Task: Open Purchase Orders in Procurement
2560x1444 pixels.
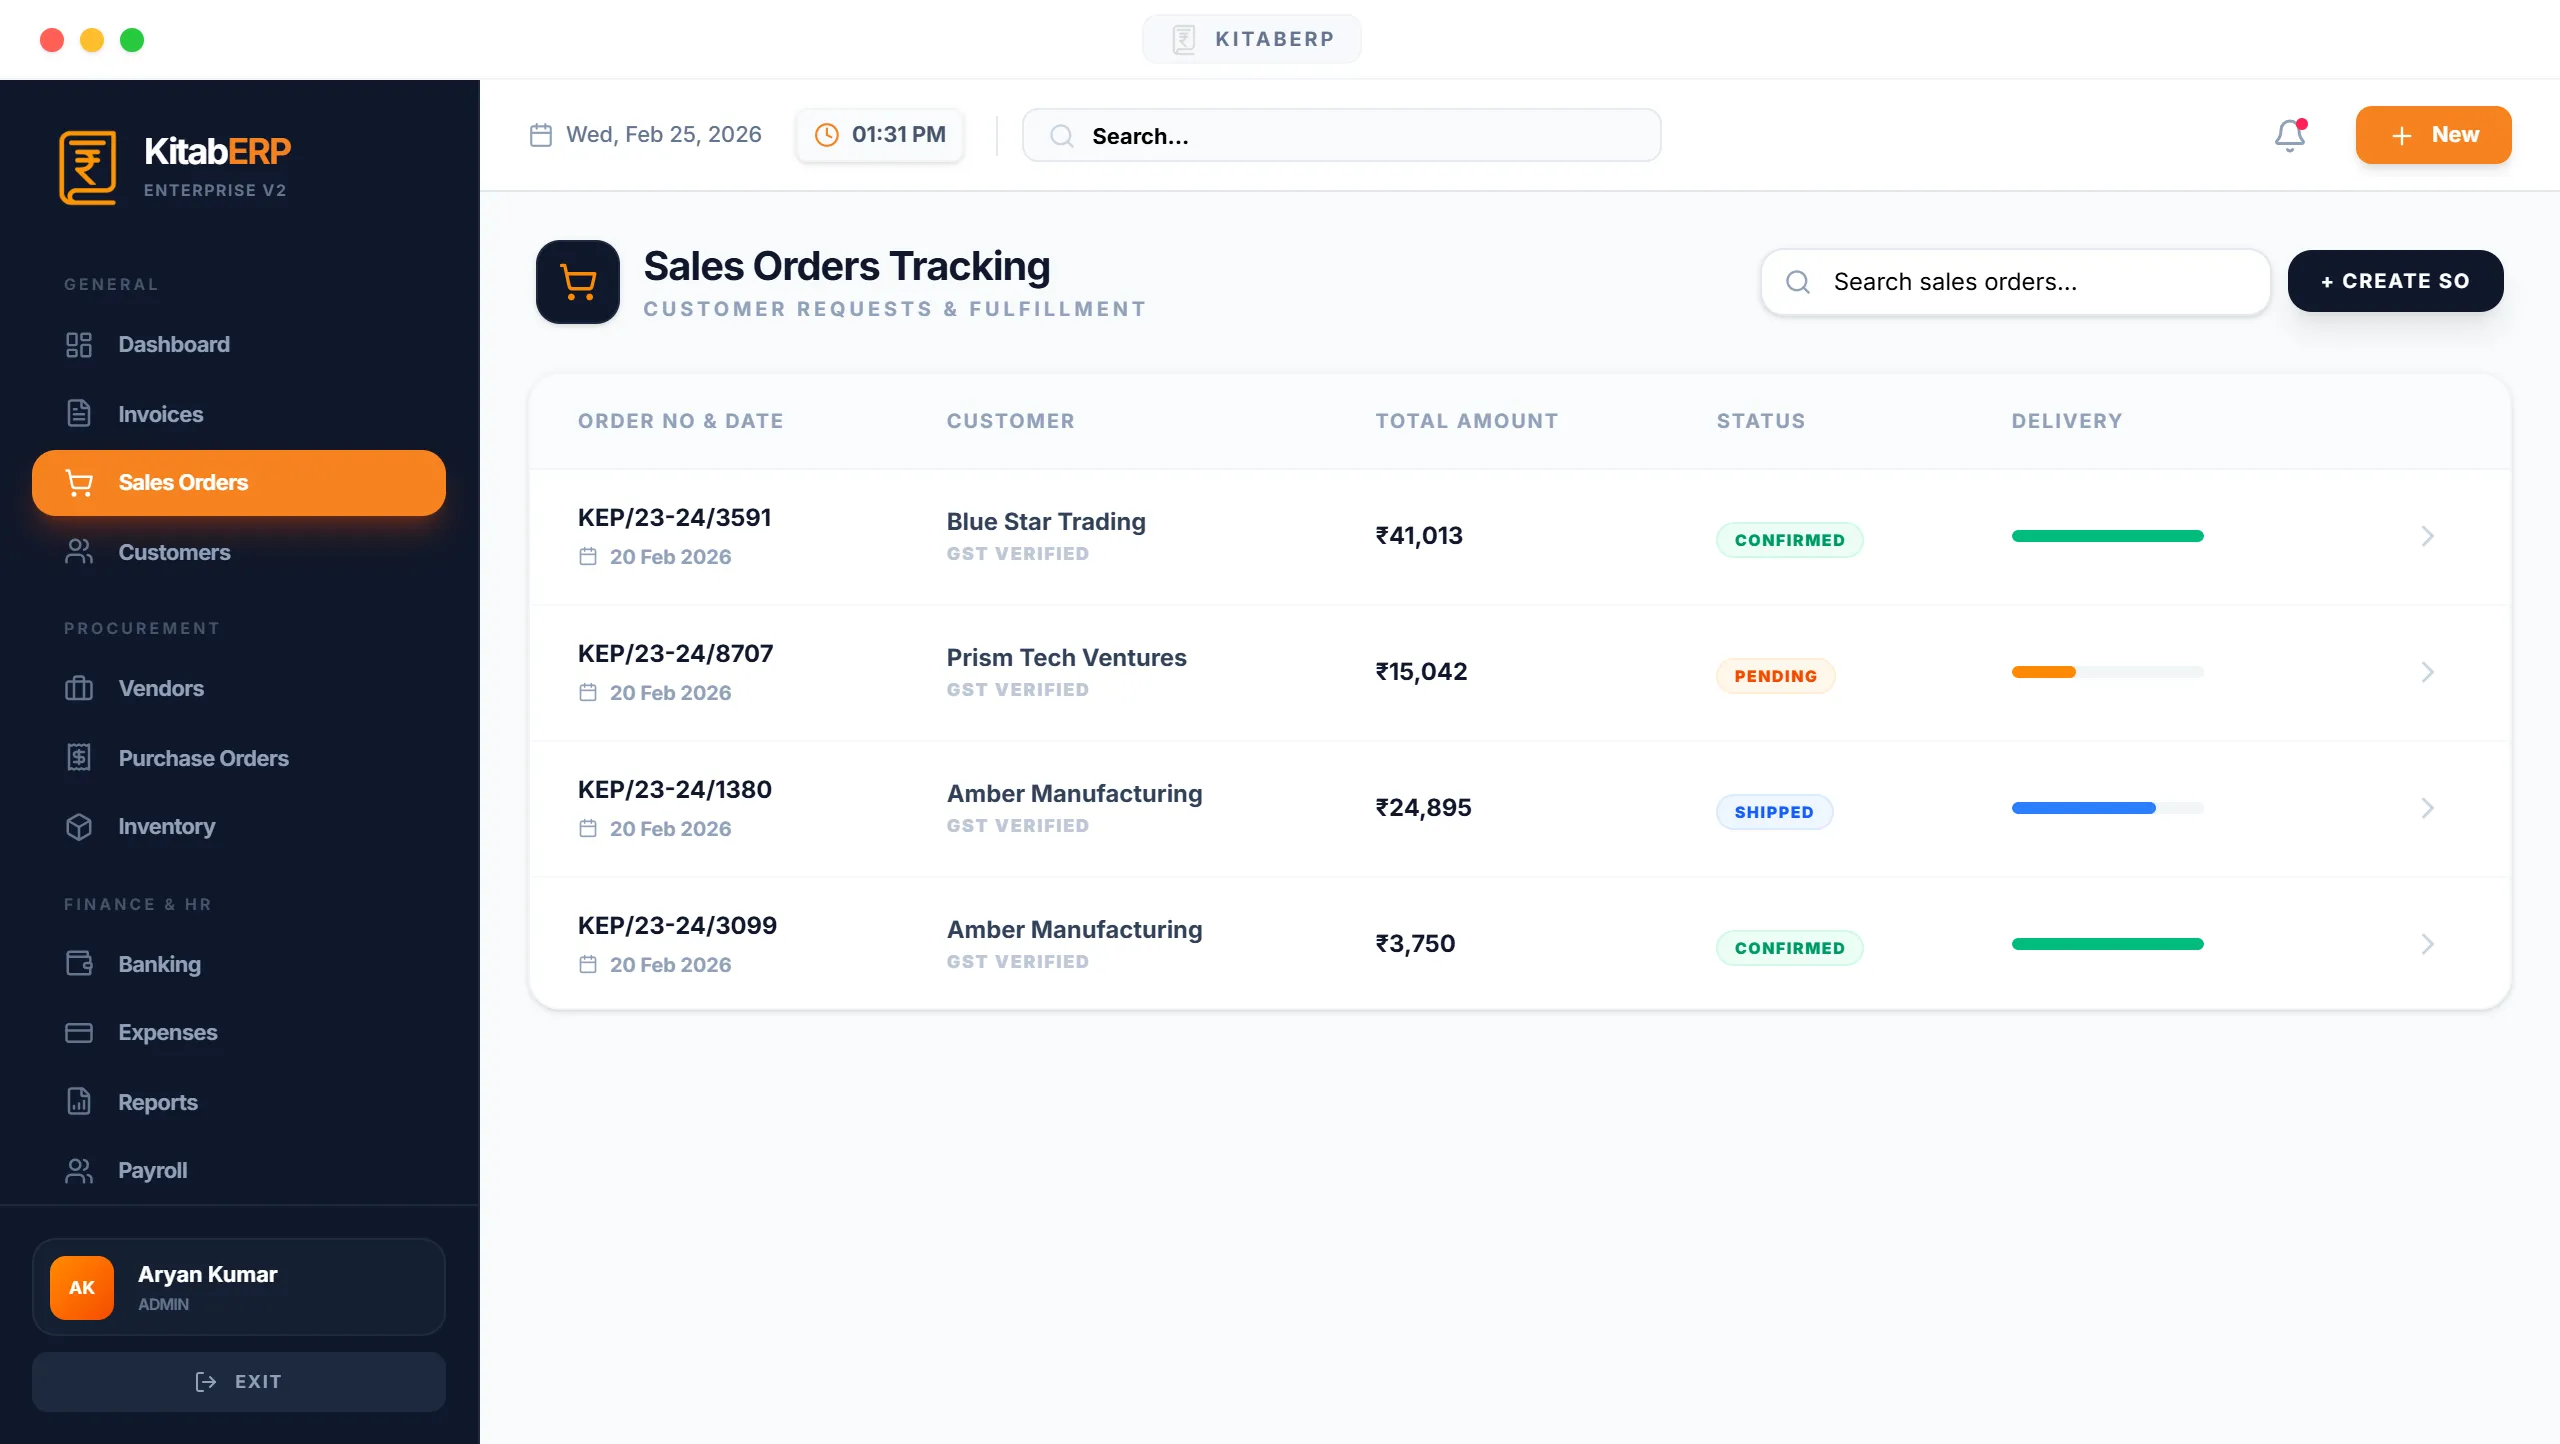Action: [x=203, y=757]
